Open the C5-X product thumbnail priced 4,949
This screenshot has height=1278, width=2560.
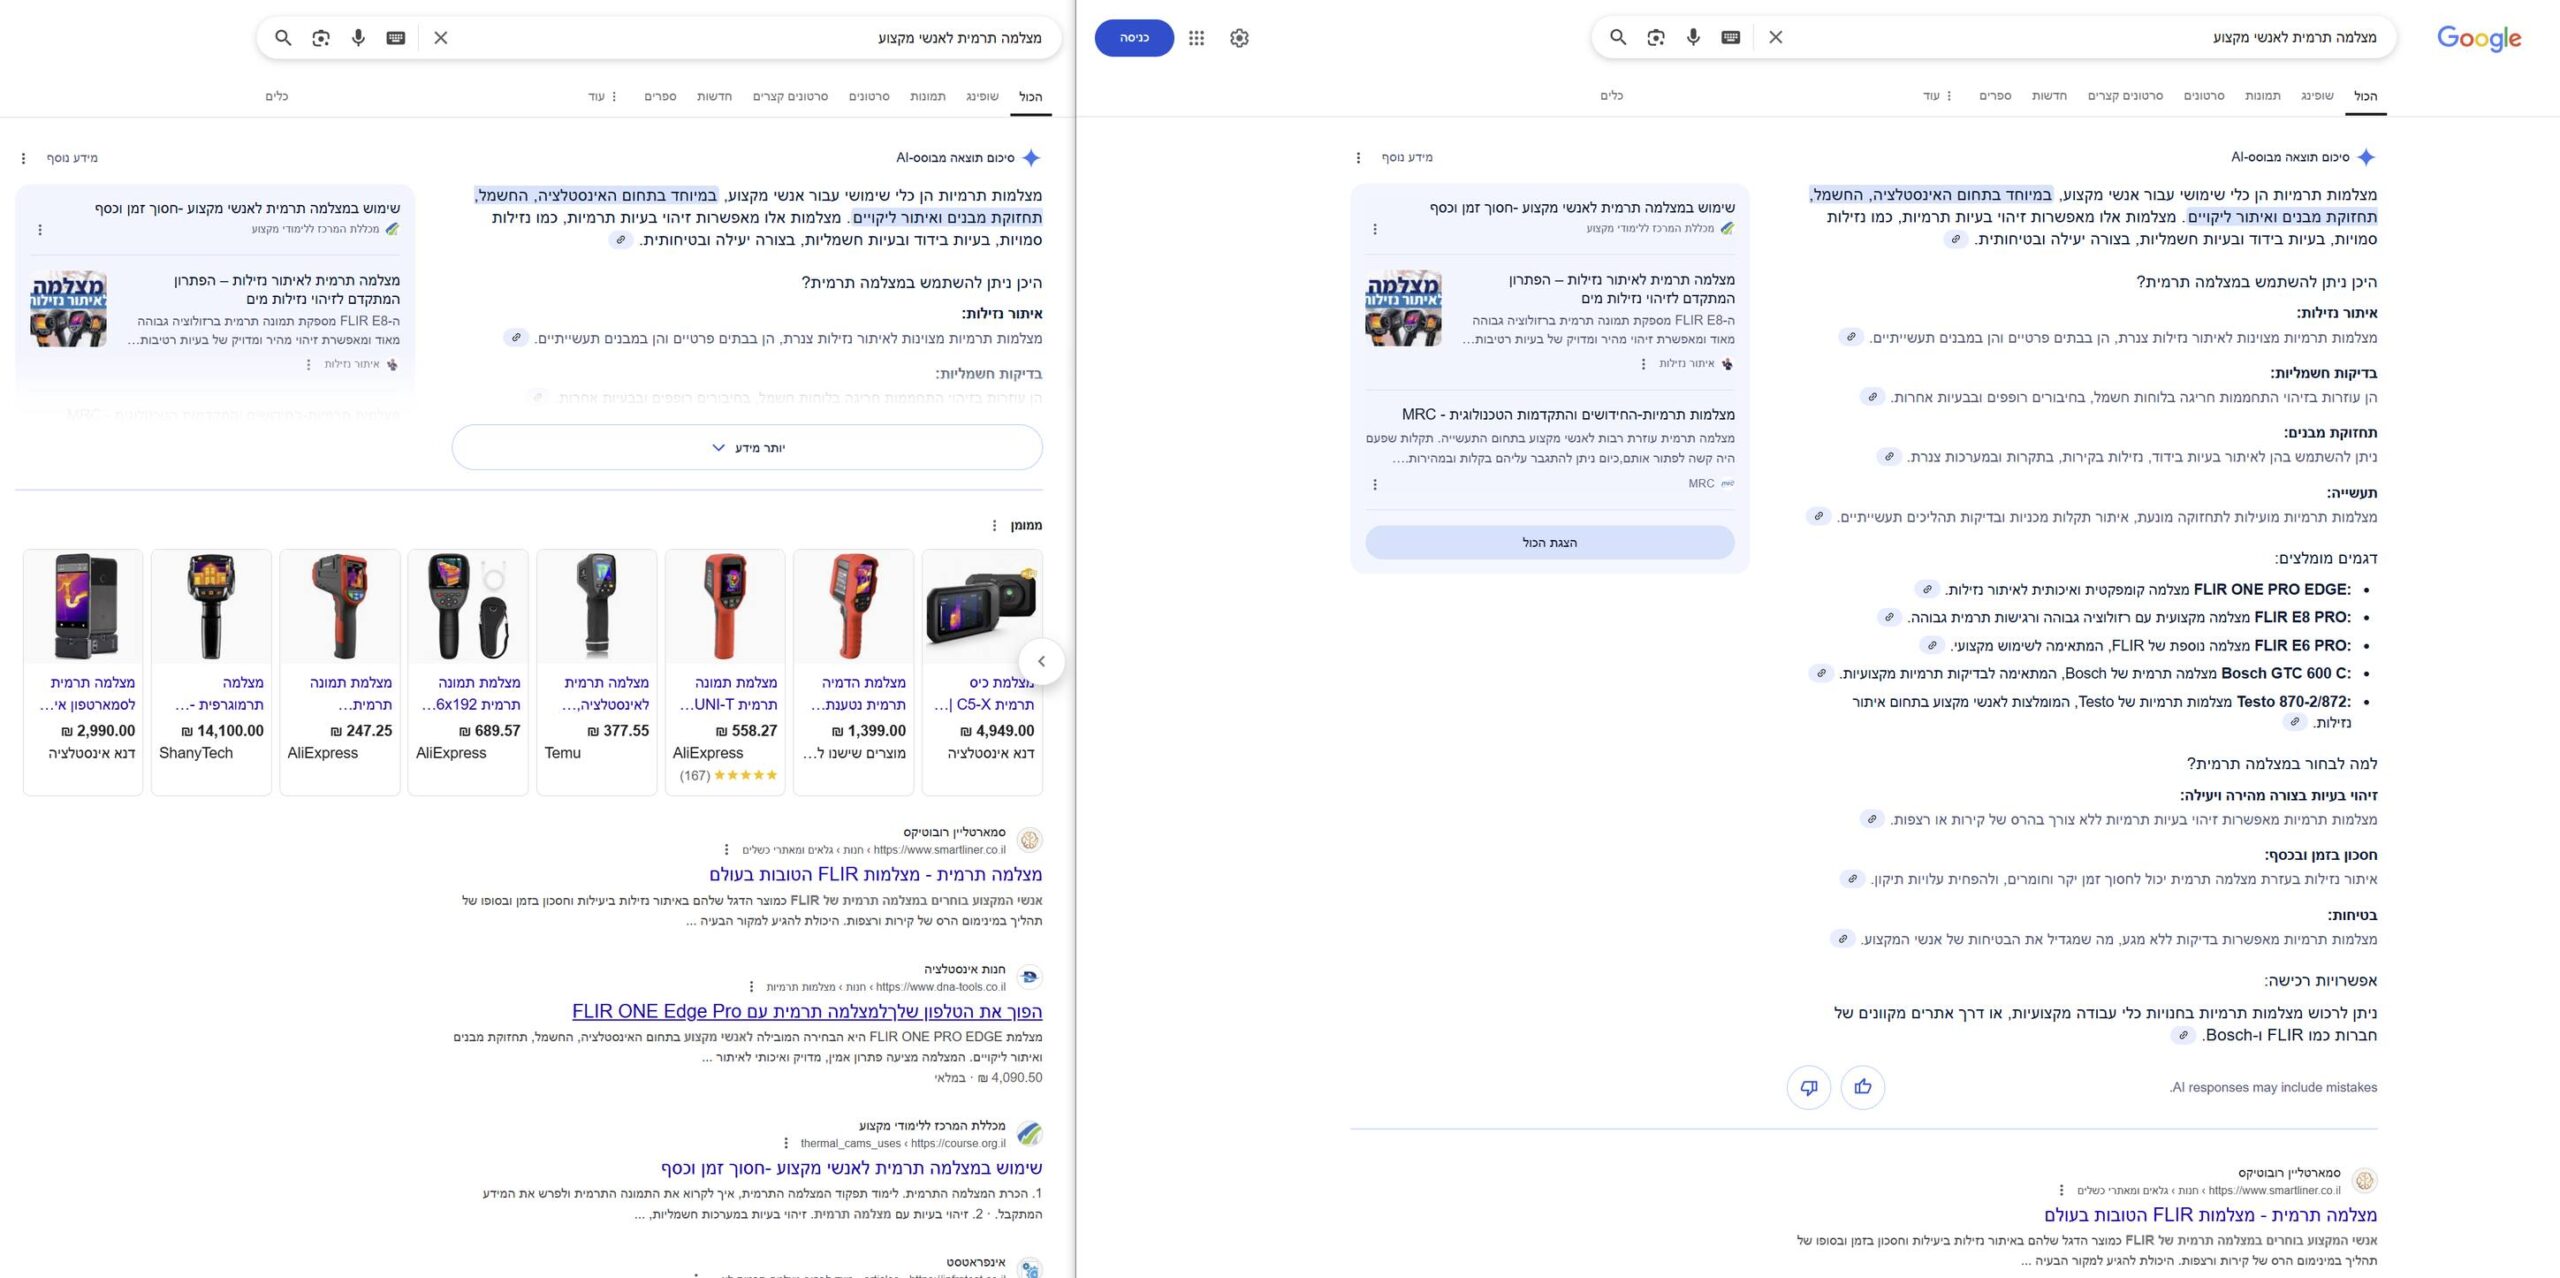982,607
